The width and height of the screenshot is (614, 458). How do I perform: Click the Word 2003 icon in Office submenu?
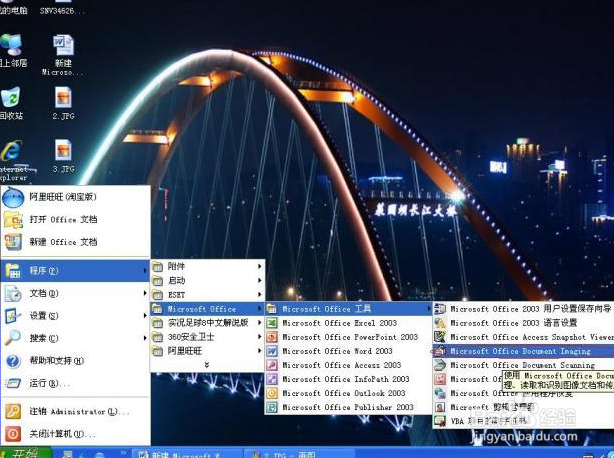coord(272,351)
